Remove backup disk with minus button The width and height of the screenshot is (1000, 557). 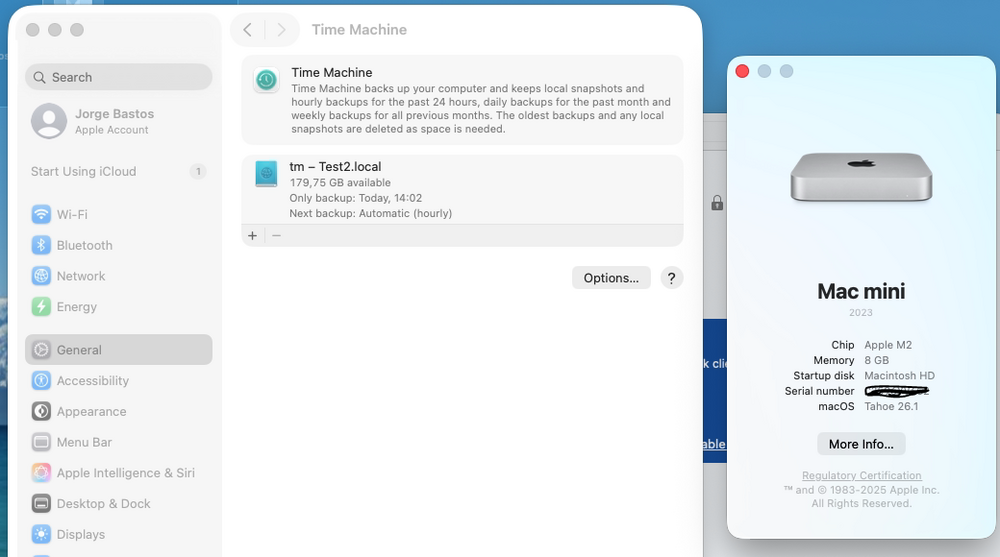(276, 235)
